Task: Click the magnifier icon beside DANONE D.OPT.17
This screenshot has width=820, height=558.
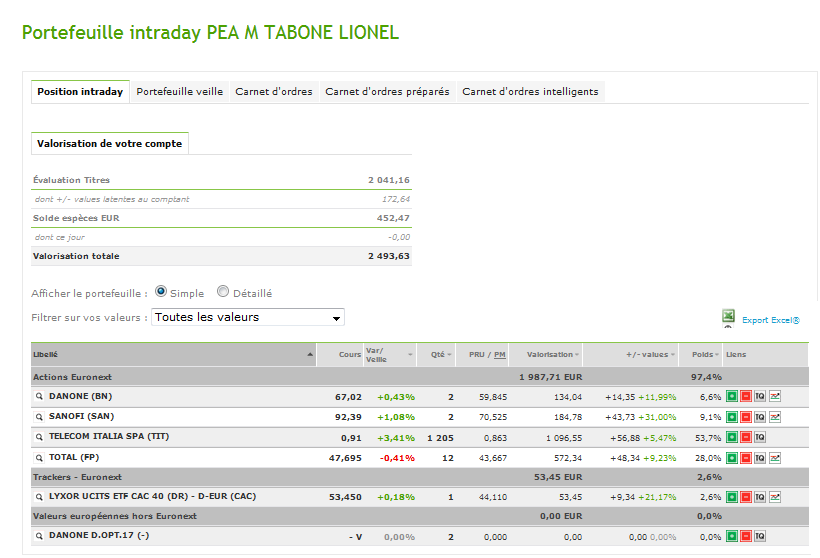Action: 39,536
